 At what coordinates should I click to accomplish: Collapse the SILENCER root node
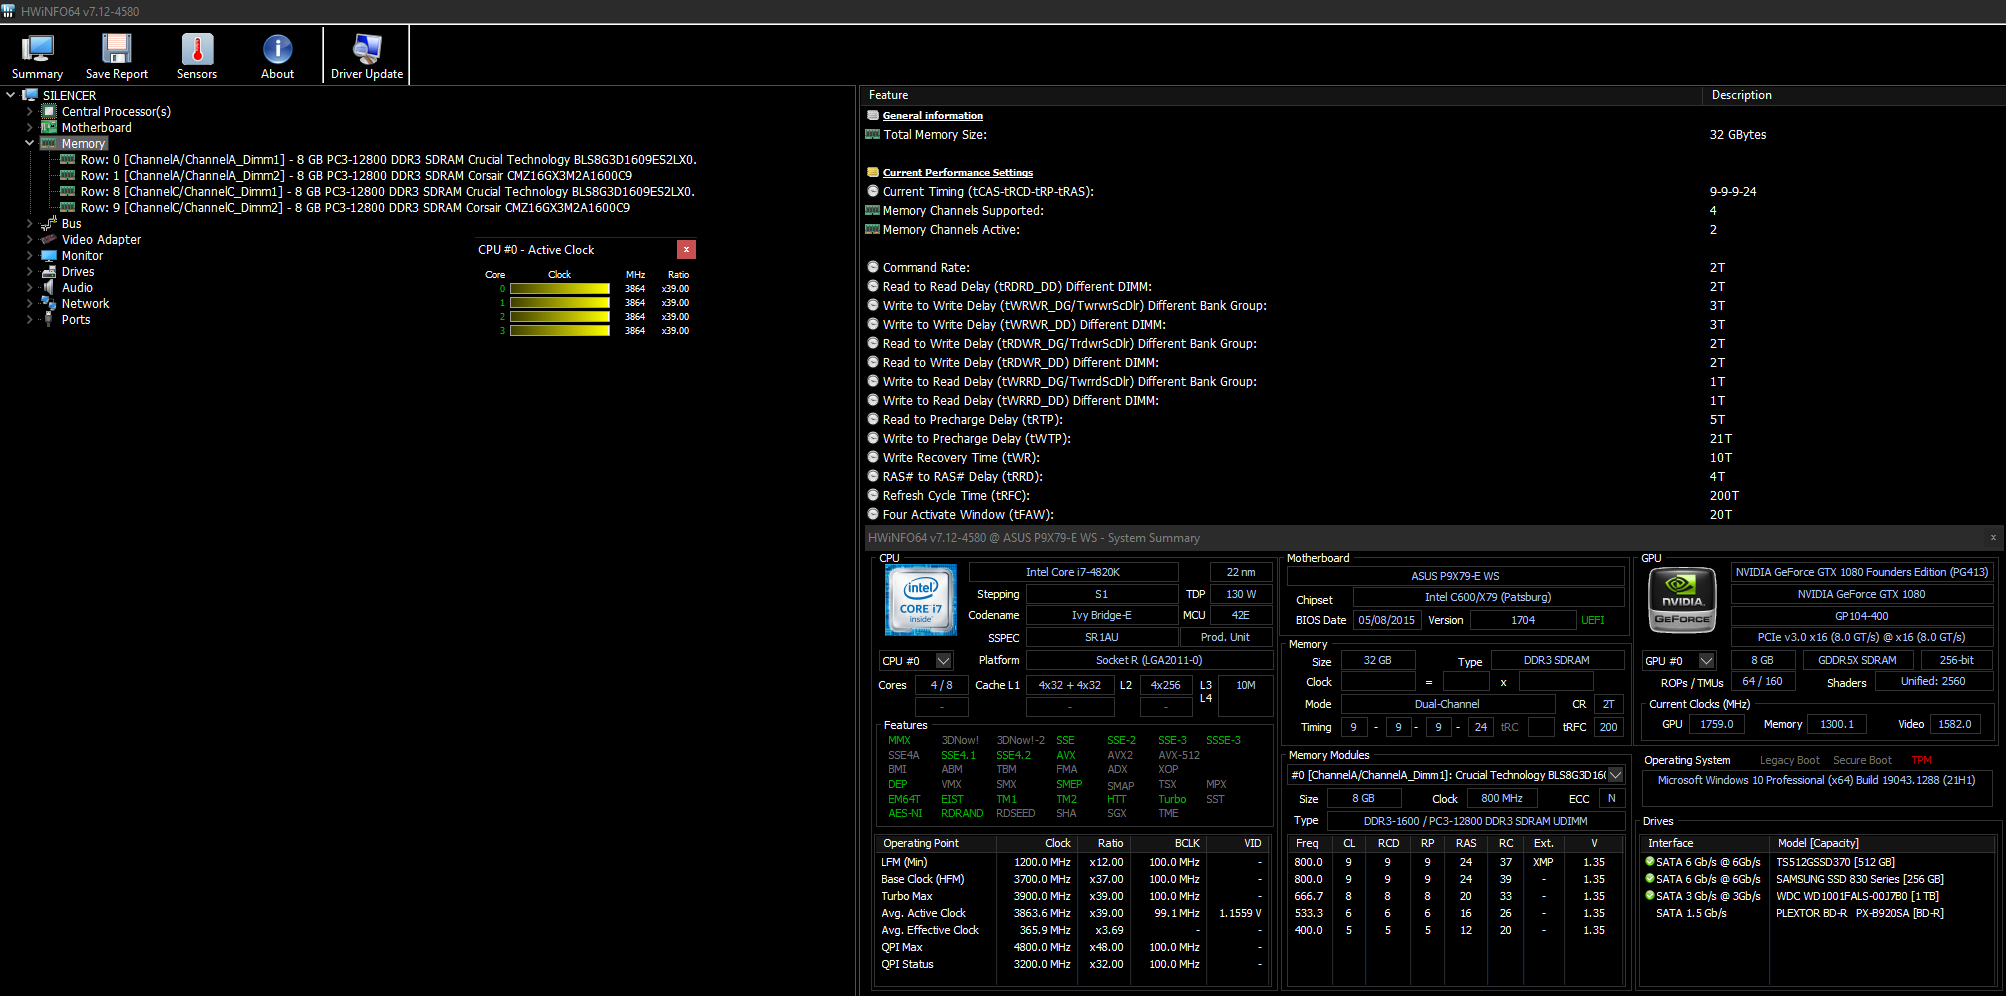pos(11,96)
